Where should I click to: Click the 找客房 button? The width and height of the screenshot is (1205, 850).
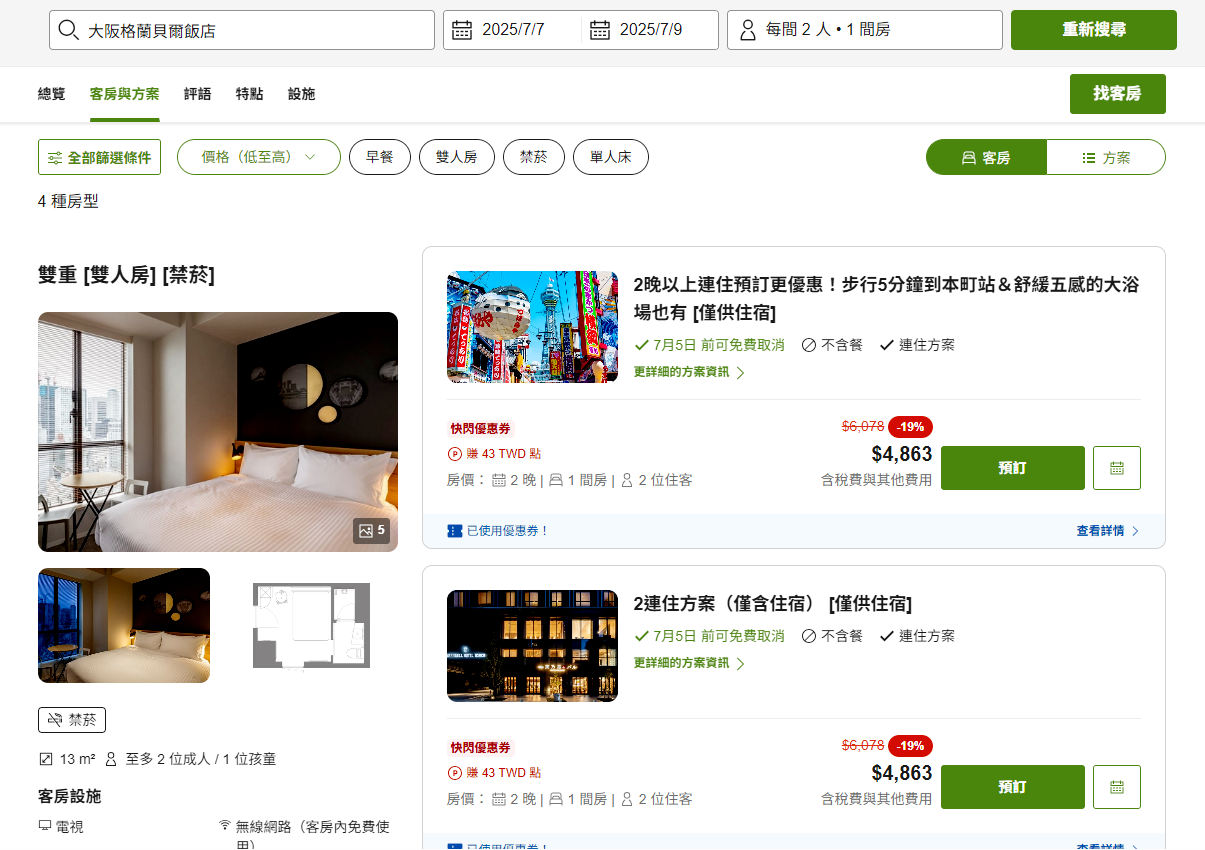[1116, 94]
